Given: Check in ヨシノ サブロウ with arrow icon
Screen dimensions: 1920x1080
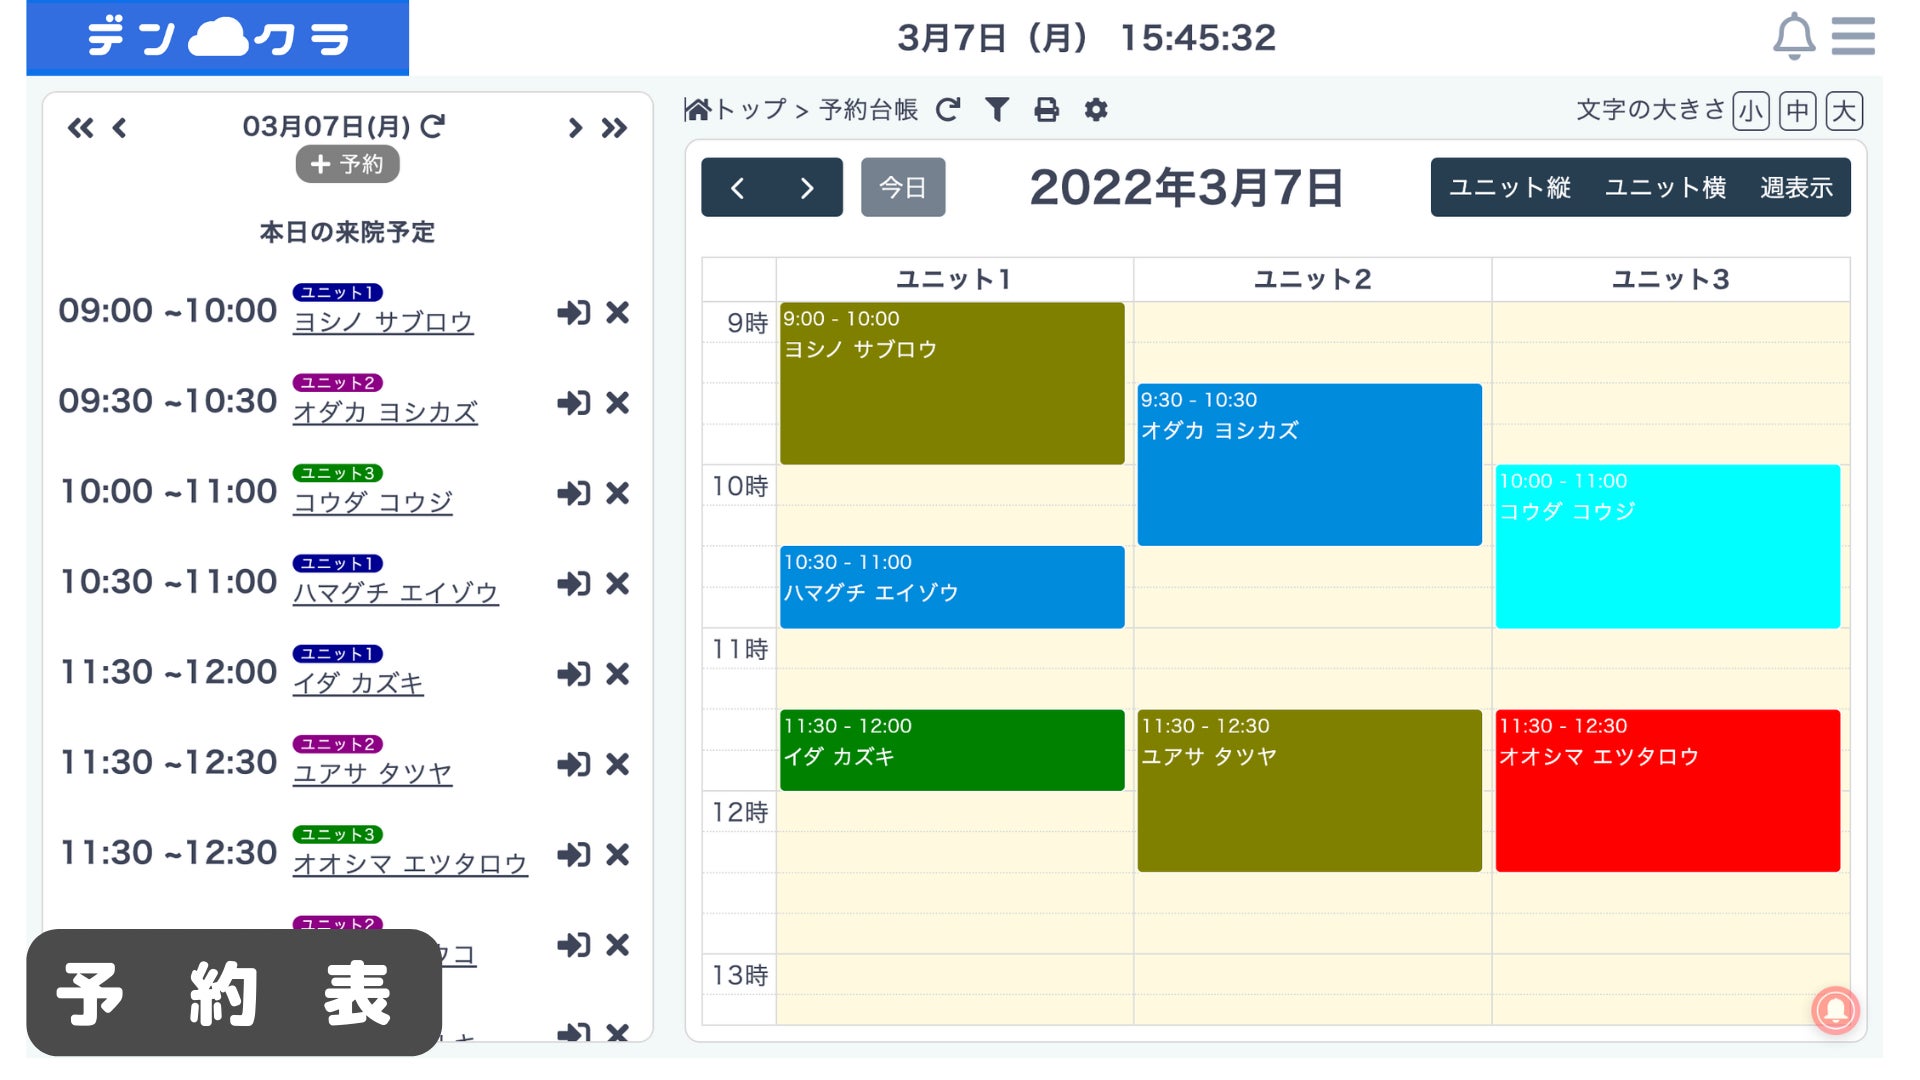Looking at the screenshot, I should click(573, 313).
